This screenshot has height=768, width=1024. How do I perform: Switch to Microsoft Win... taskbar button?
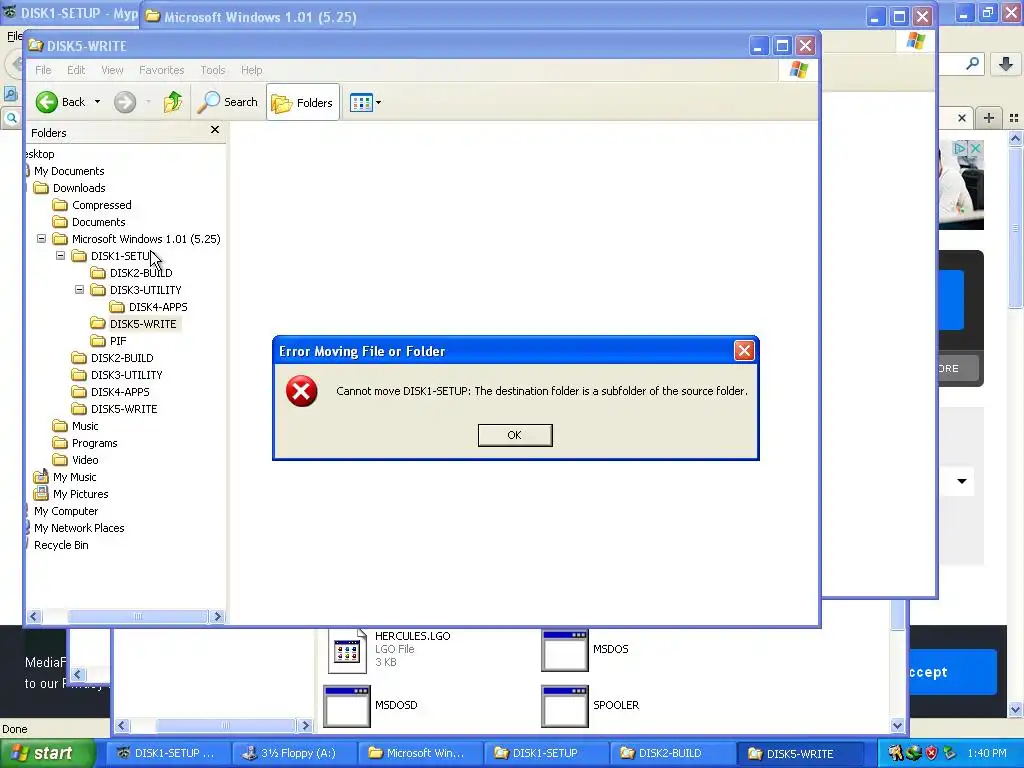pyautogui.click(x=419, y=753)
